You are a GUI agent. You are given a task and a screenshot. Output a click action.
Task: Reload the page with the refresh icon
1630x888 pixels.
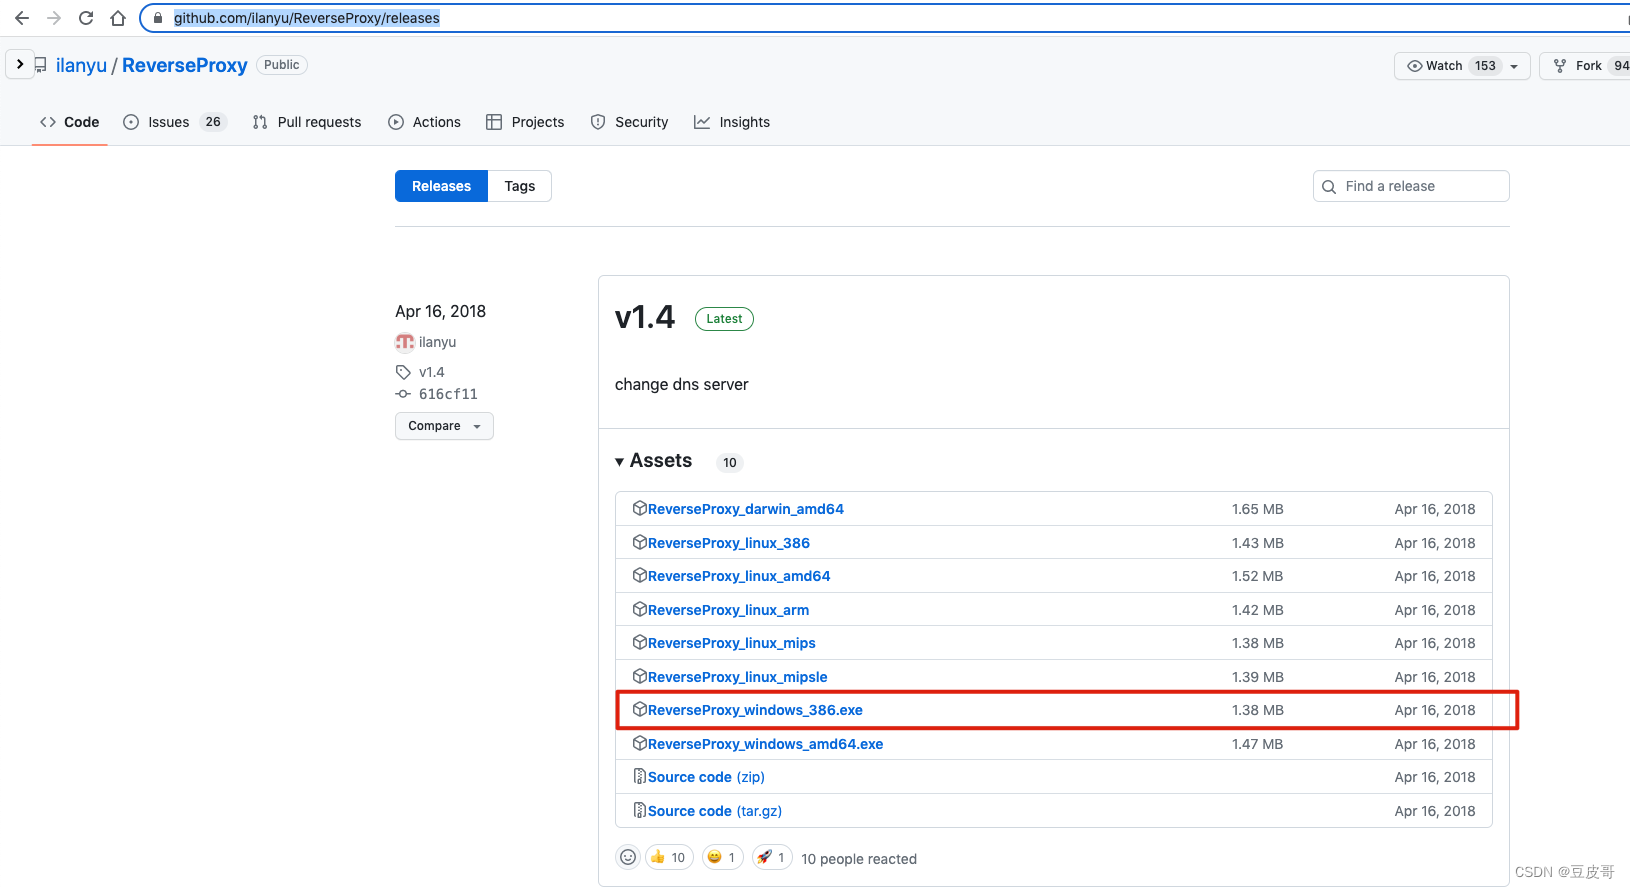tap(86, 18)
